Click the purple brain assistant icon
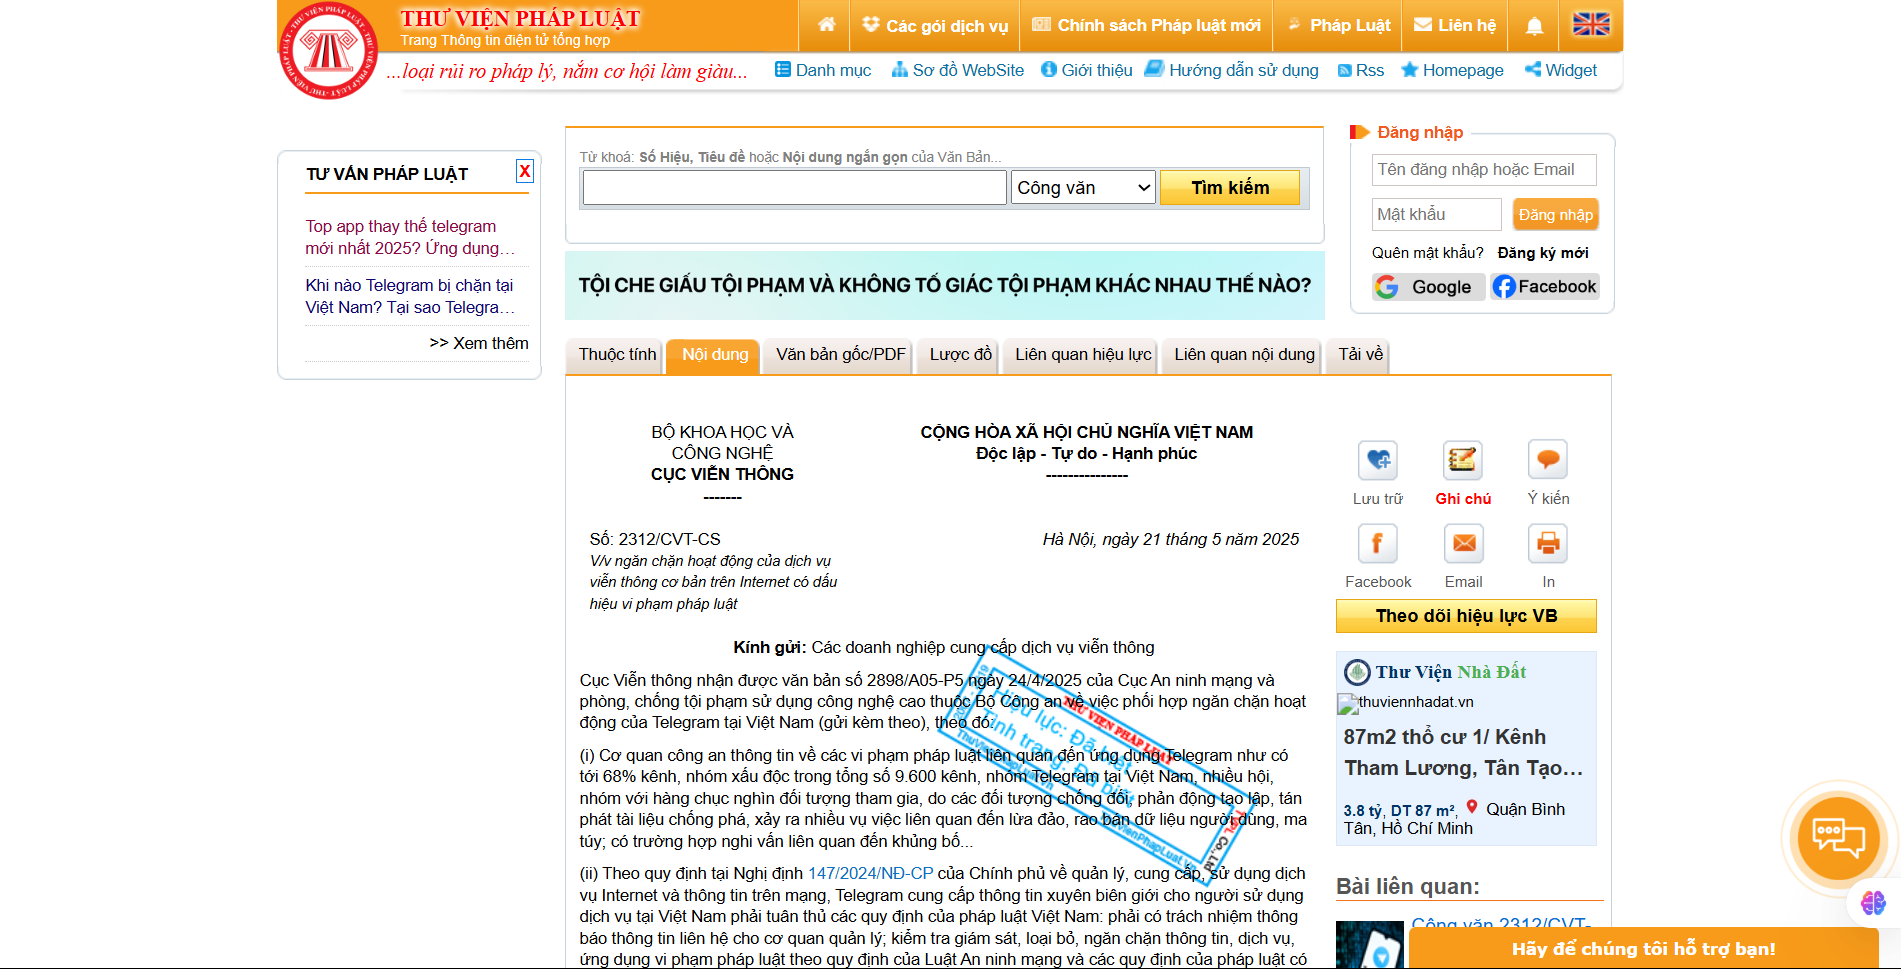The width and height of the screenshot is (1901, 969). click(x=1873, y=903)
